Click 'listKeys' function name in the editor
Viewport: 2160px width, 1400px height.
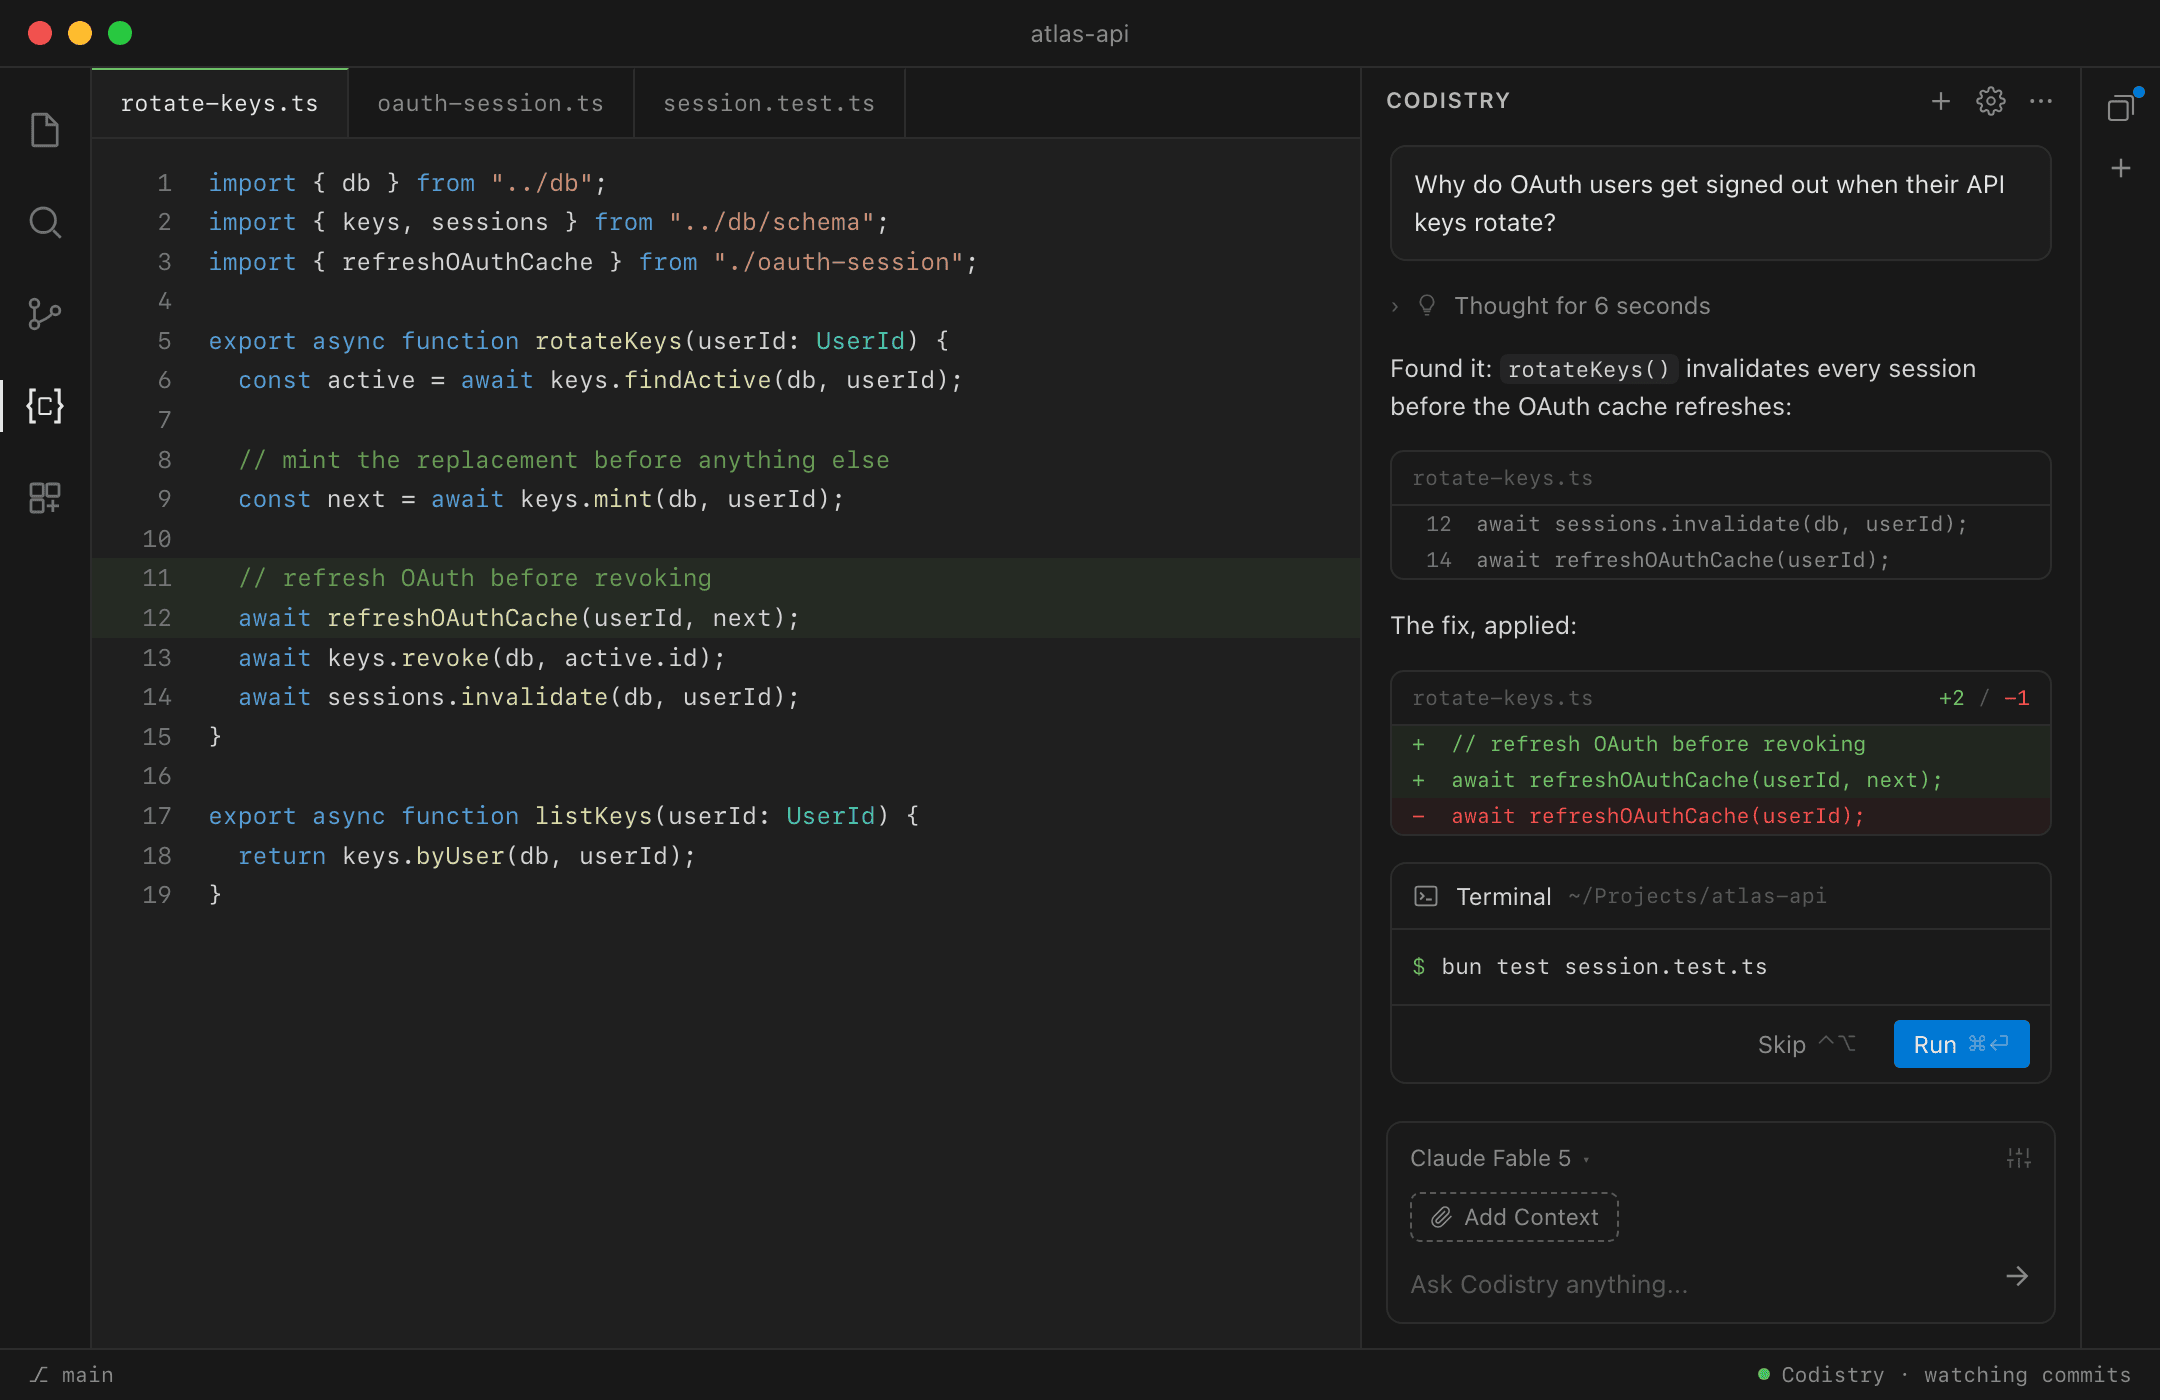593,816
